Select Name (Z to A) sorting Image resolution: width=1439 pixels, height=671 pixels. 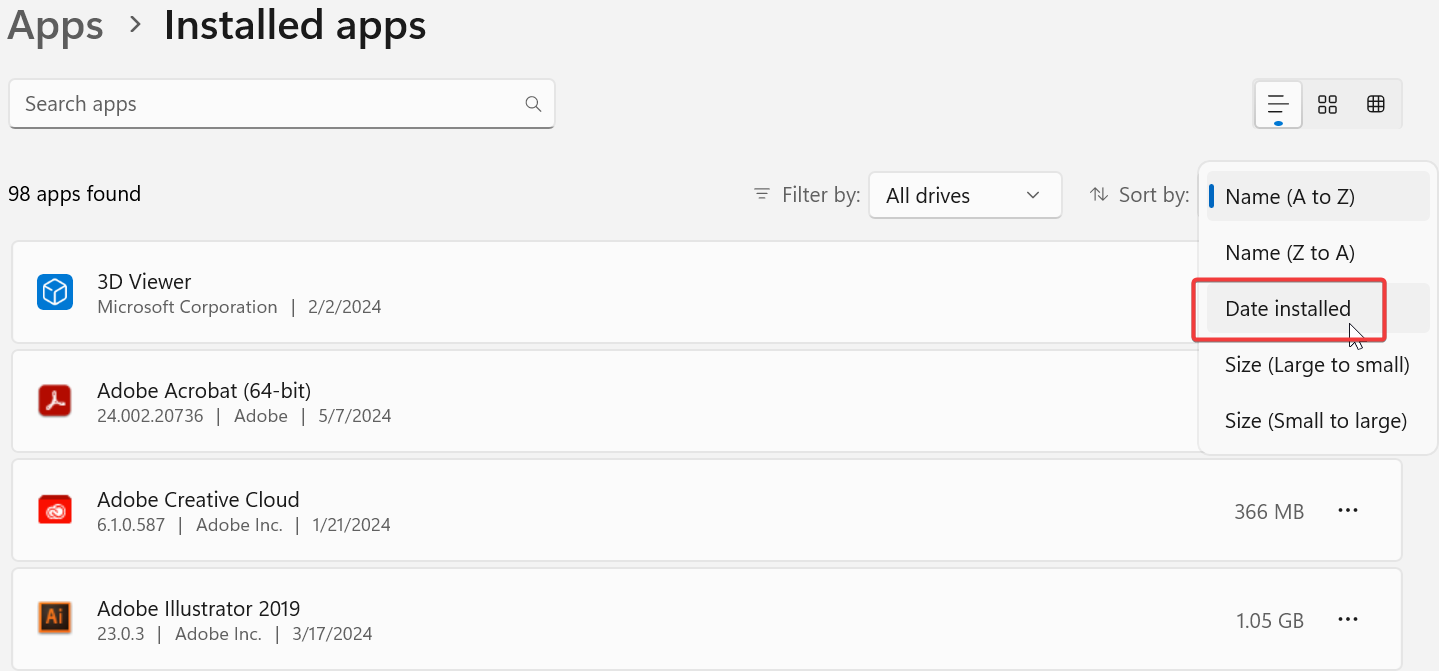[1290, 253]
